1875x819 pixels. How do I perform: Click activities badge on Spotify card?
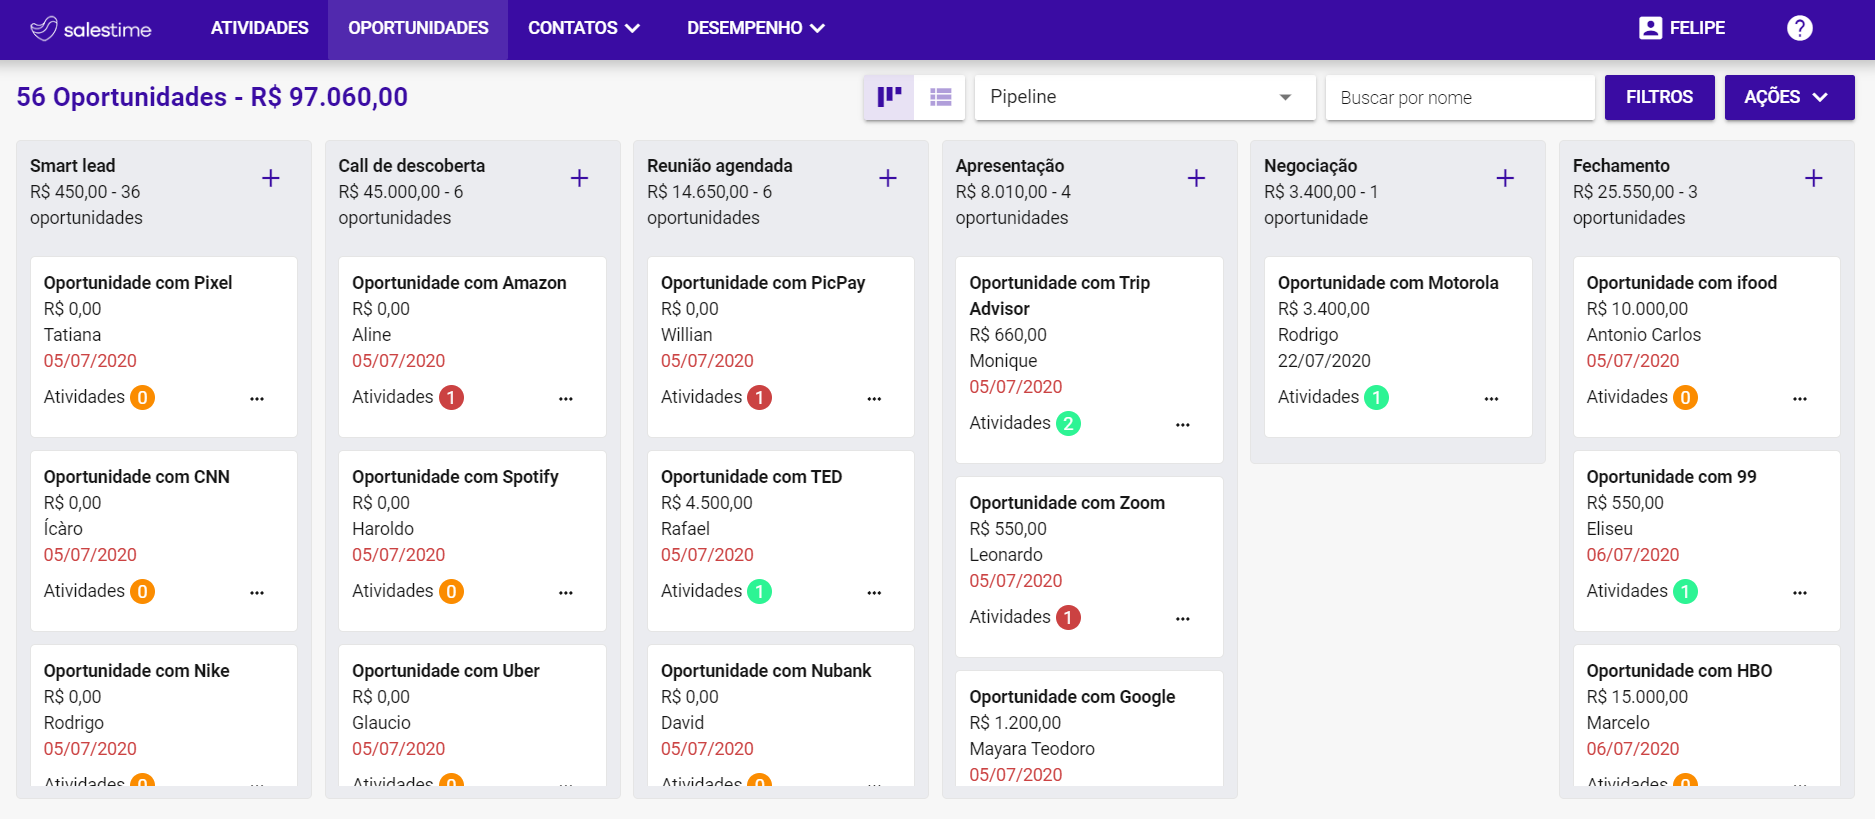452,592
